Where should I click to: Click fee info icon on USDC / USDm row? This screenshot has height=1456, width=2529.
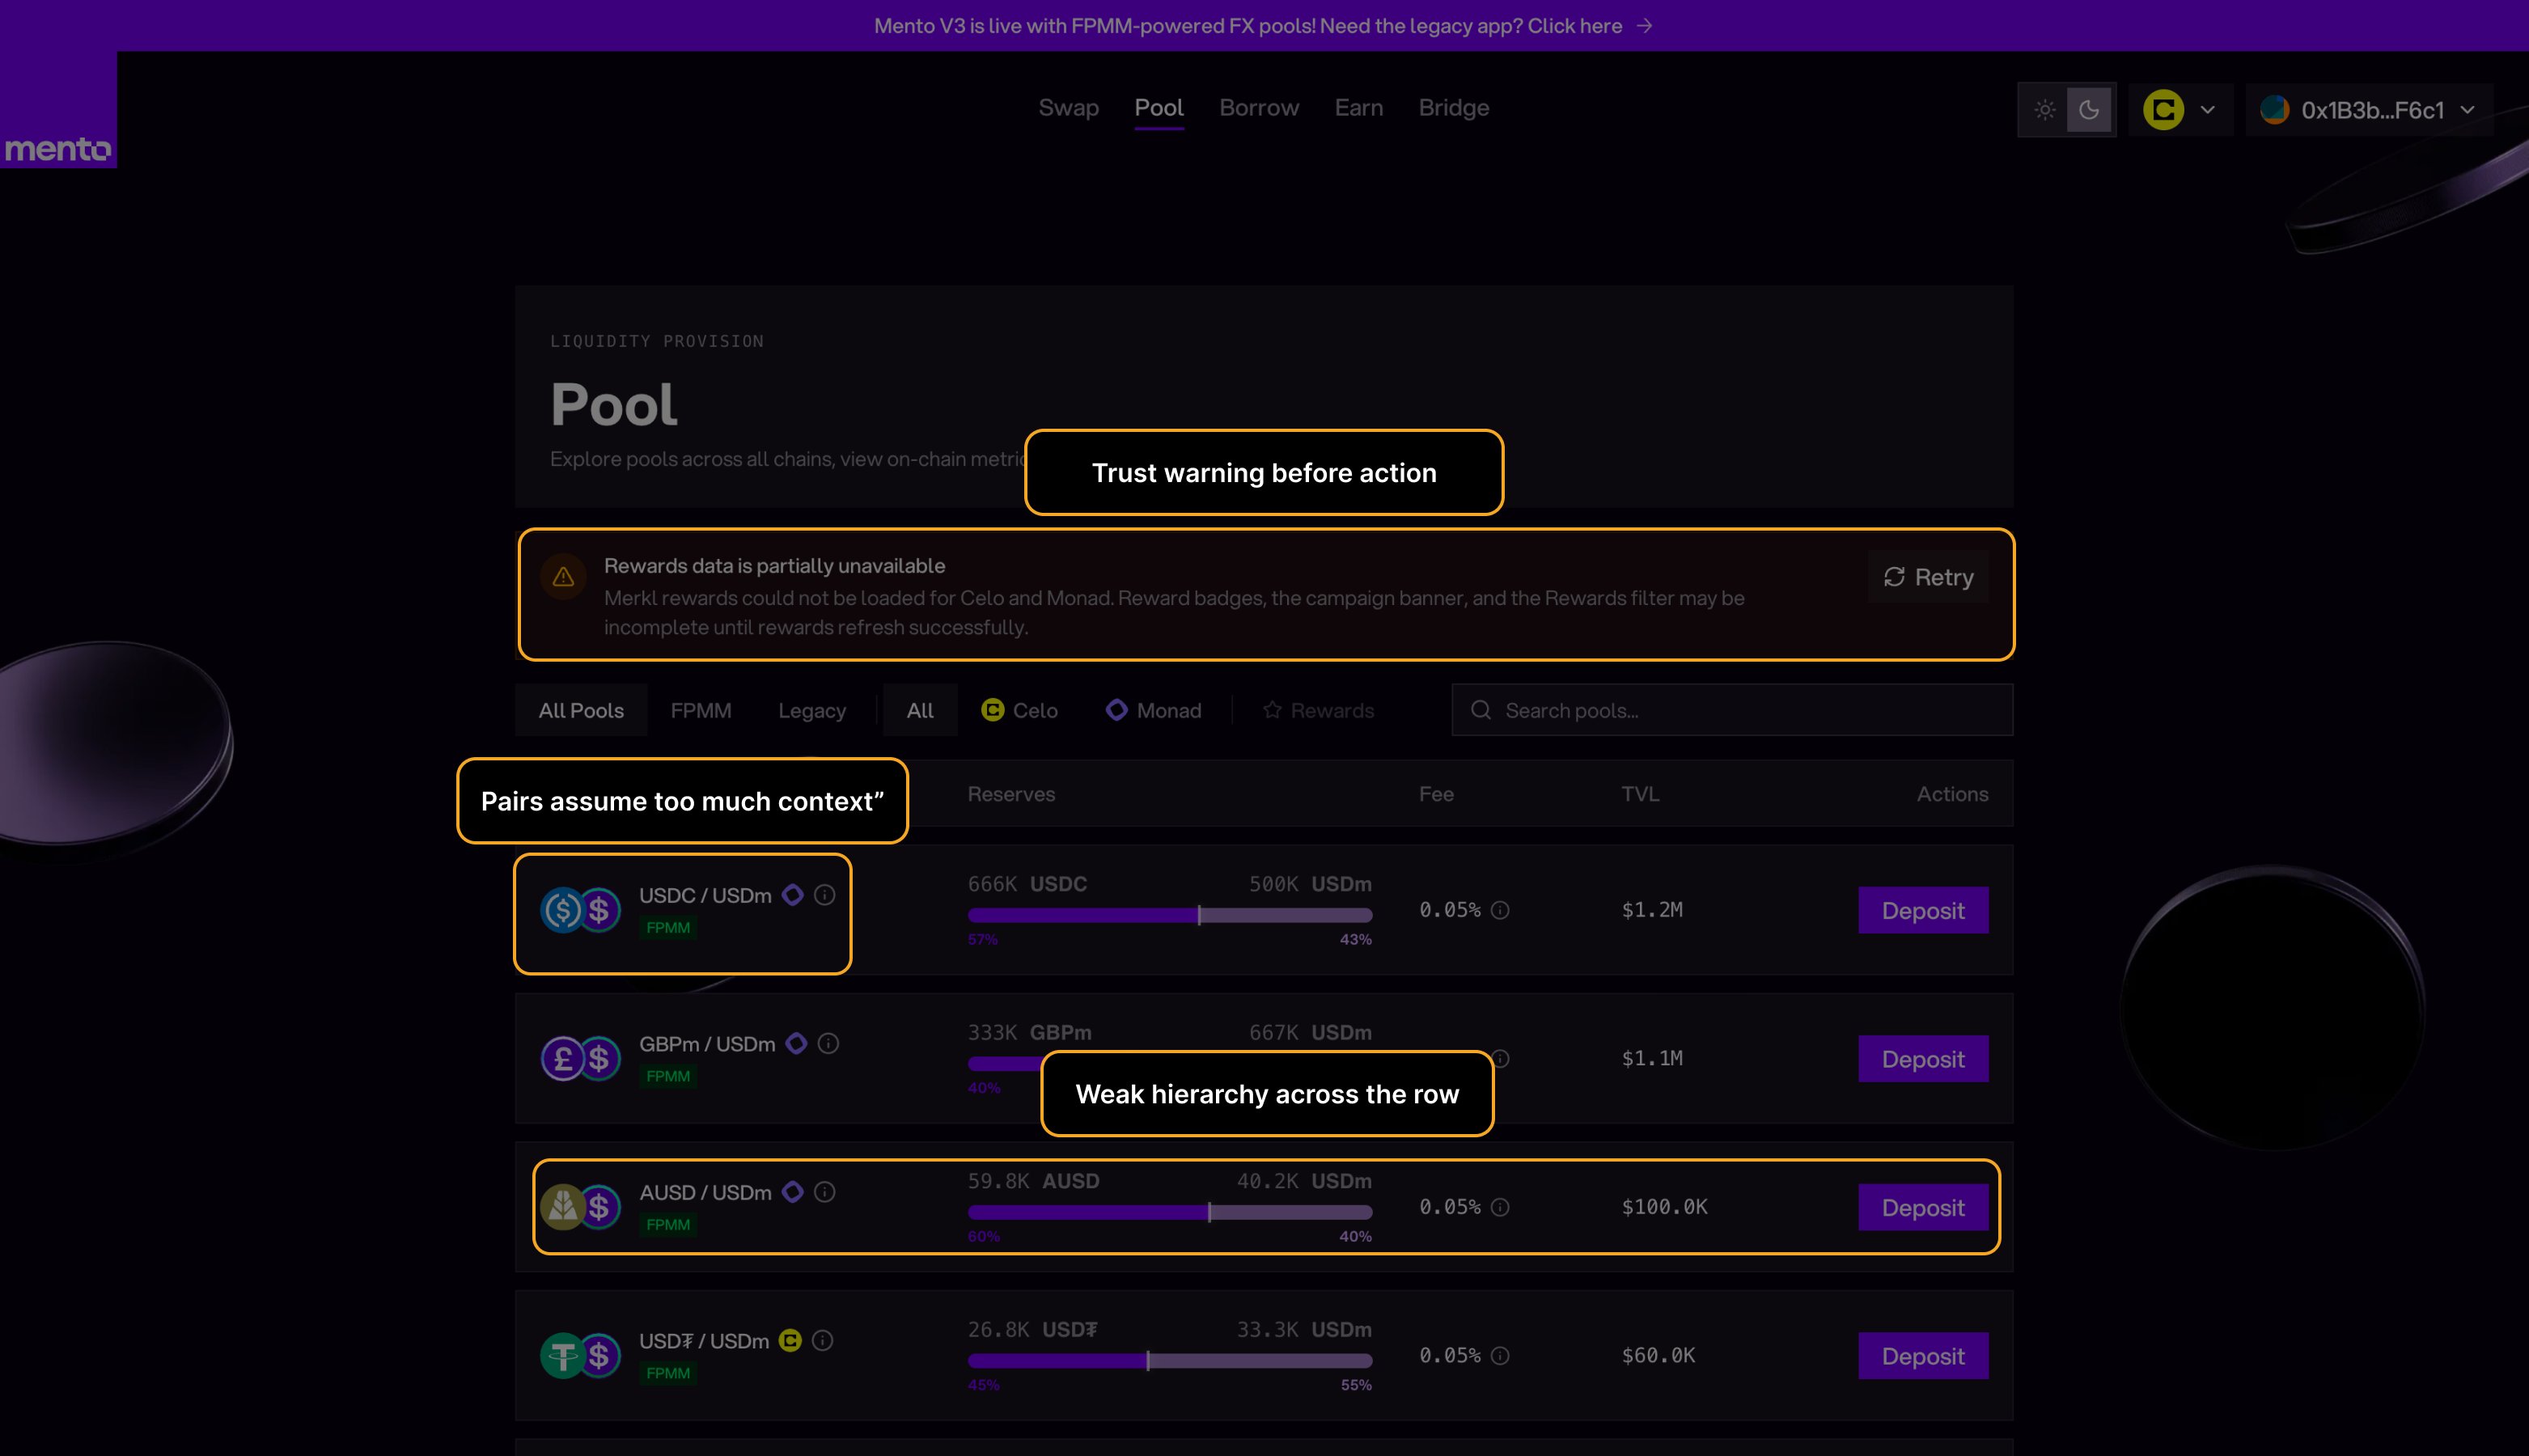point(1500,910)
